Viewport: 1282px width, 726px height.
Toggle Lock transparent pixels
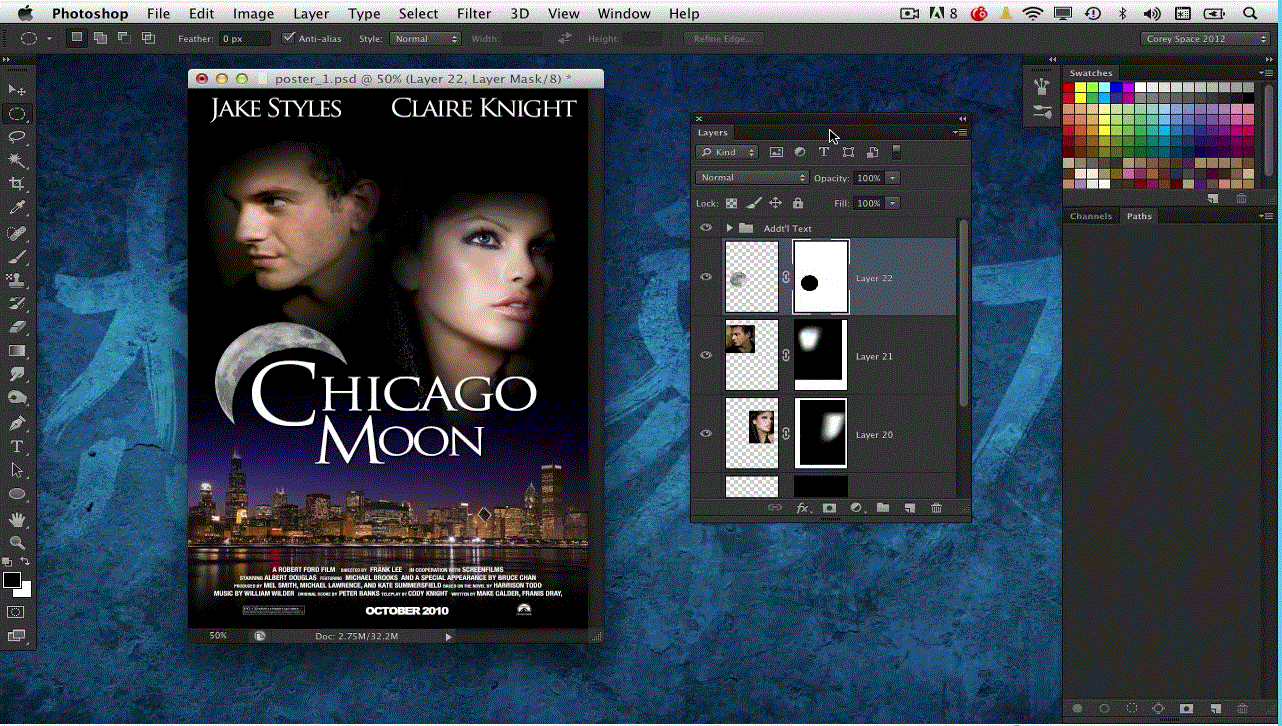[x=731, y=203]
